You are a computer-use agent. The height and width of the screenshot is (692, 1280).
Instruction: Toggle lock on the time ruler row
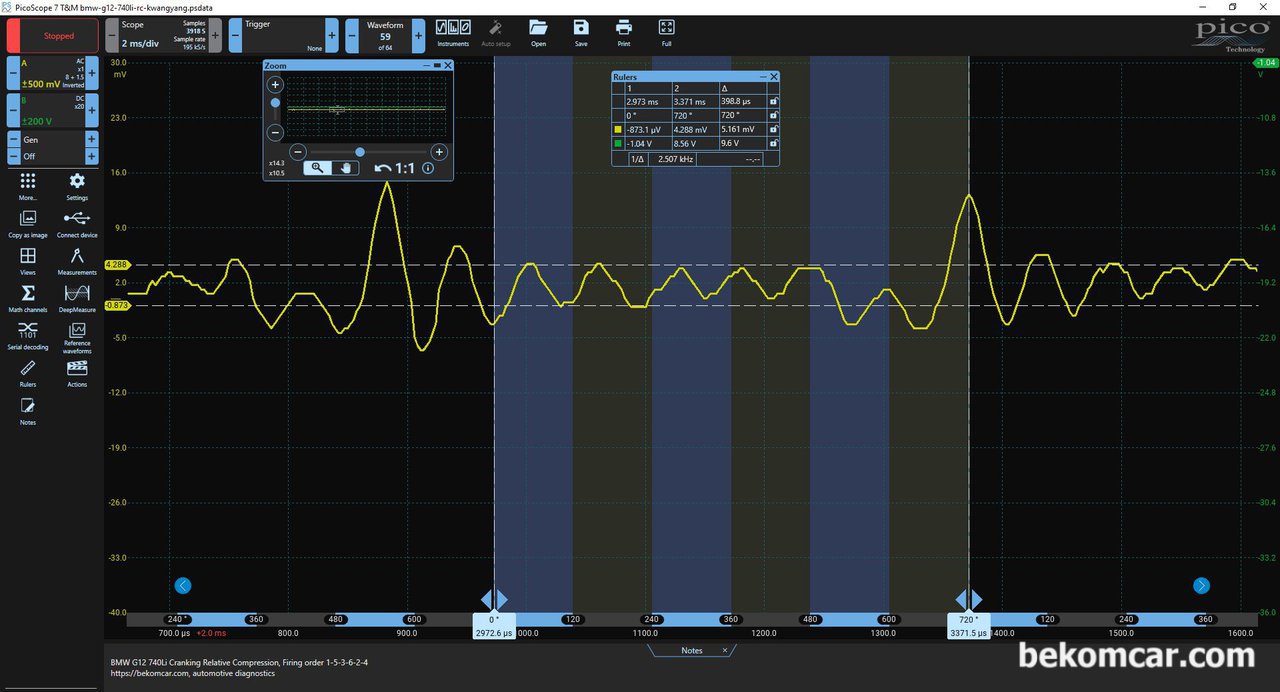point(772,101)
